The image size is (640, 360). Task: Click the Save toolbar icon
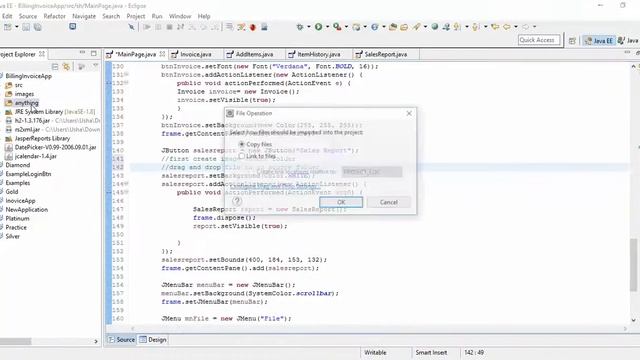pos(26,27)
